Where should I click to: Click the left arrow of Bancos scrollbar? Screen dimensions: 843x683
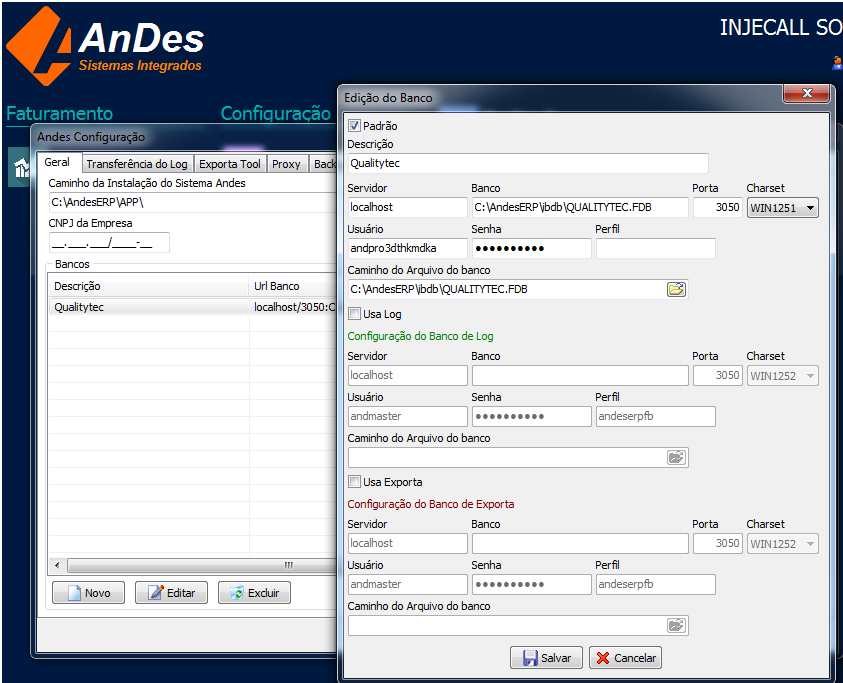click(58, 565)
